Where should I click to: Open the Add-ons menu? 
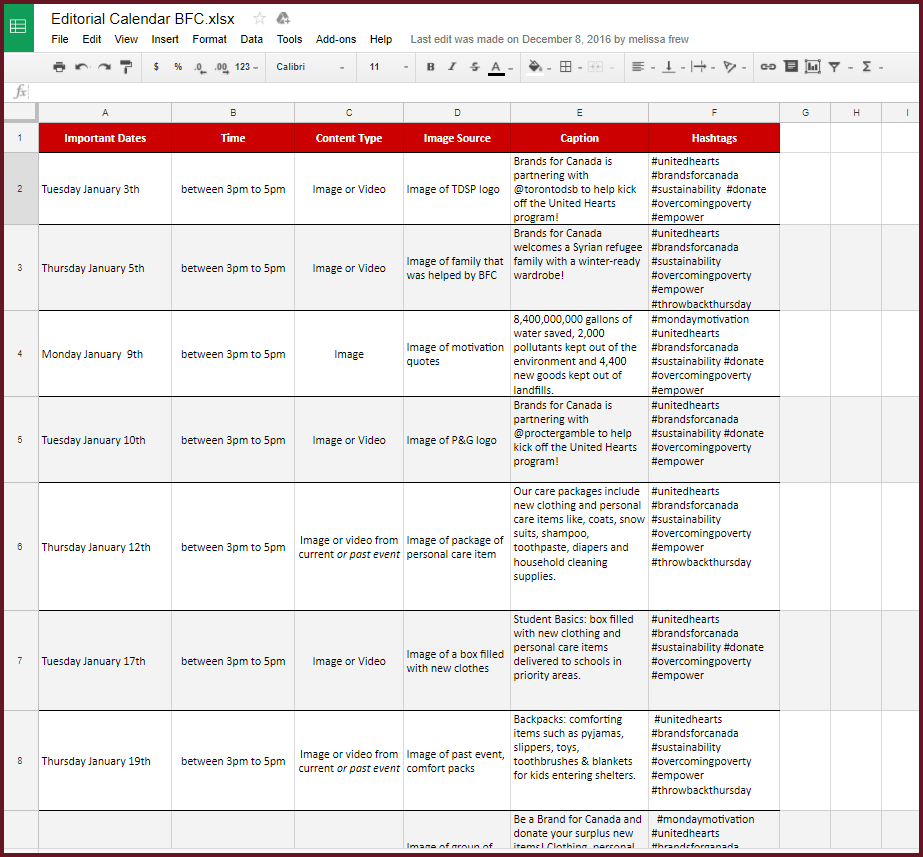336,39
